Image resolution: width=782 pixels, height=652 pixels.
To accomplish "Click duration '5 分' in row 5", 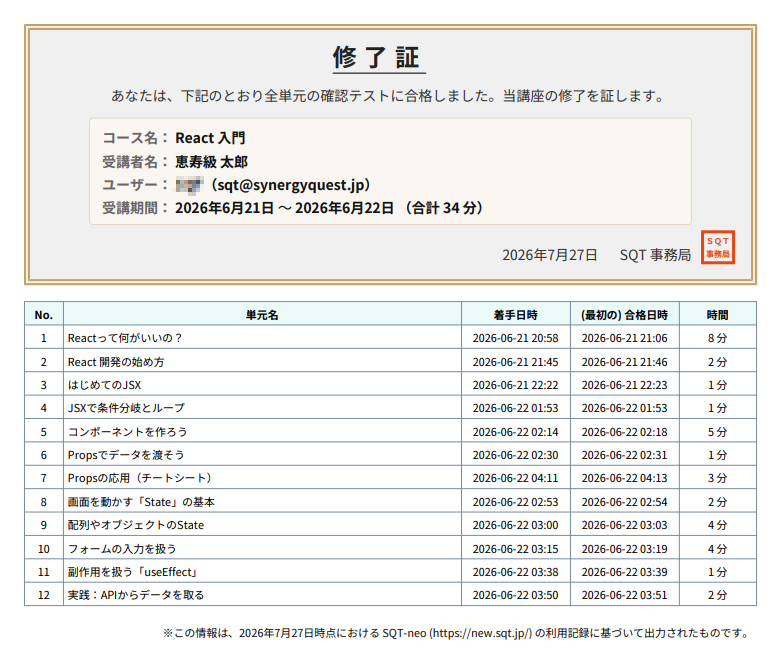I will [x=717, y=432].
